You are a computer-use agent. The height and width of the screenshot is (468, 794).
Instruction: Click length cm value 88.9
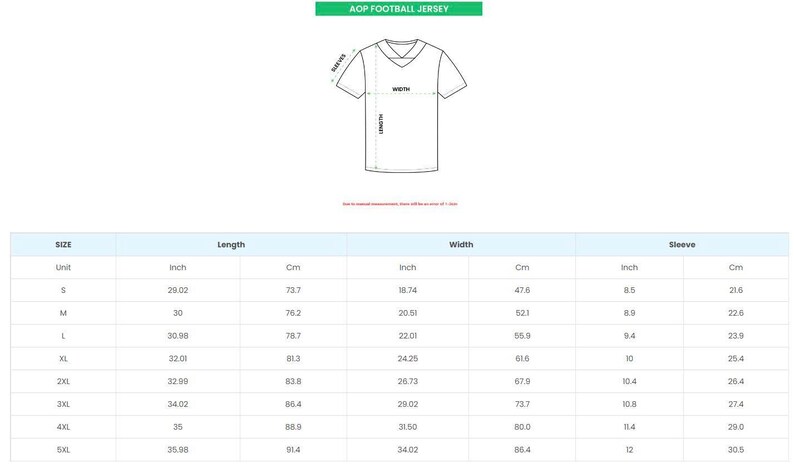pos(293,427)
